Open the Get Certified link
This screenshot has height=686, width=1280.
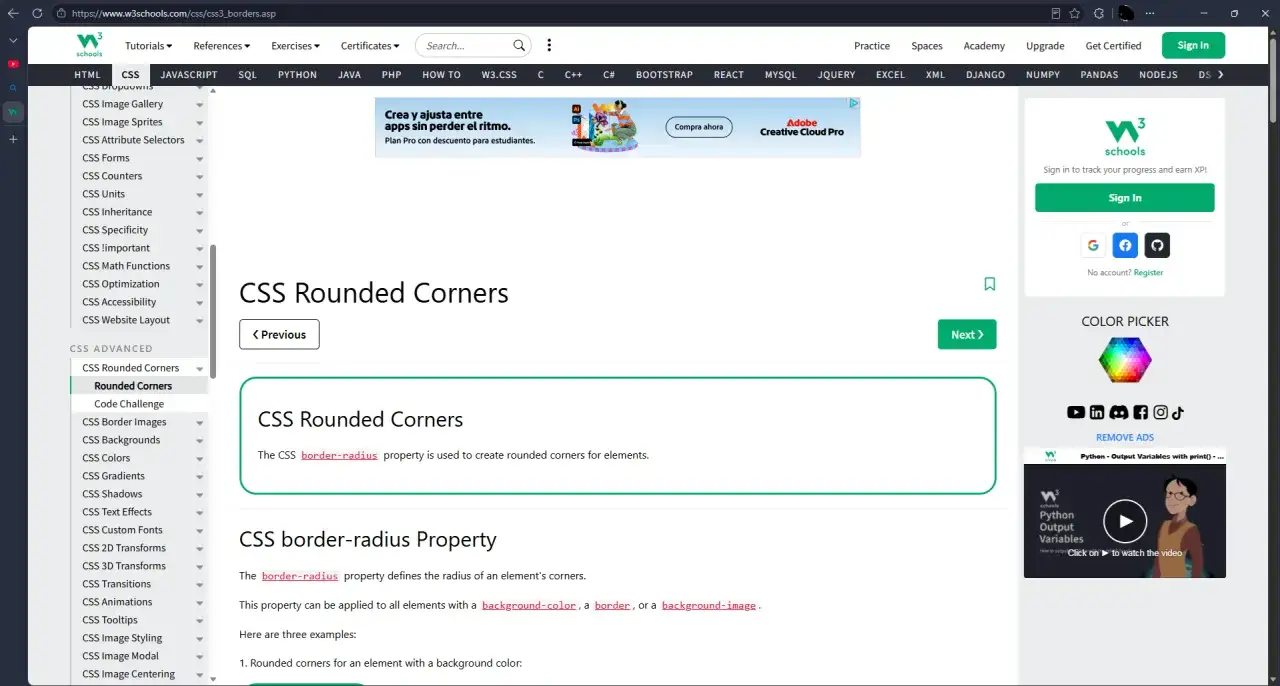[1113, 46]
